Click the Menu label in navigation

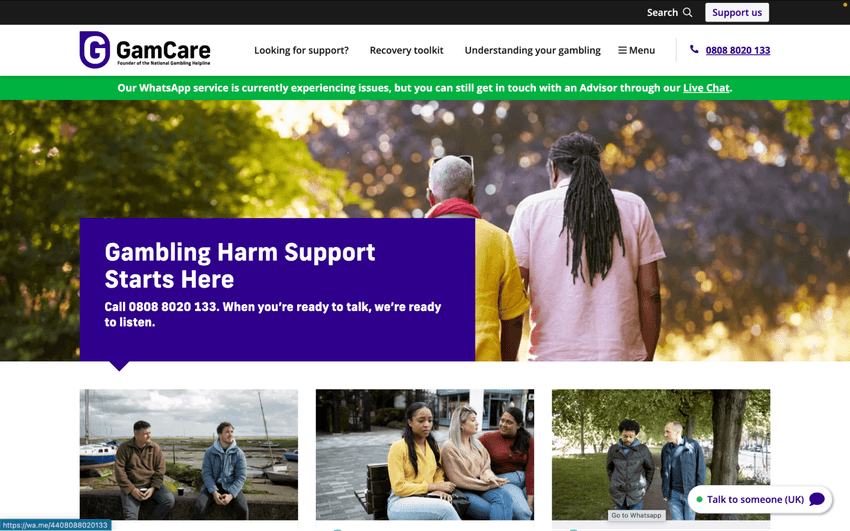pyautogui.click(x=642, y=50)
